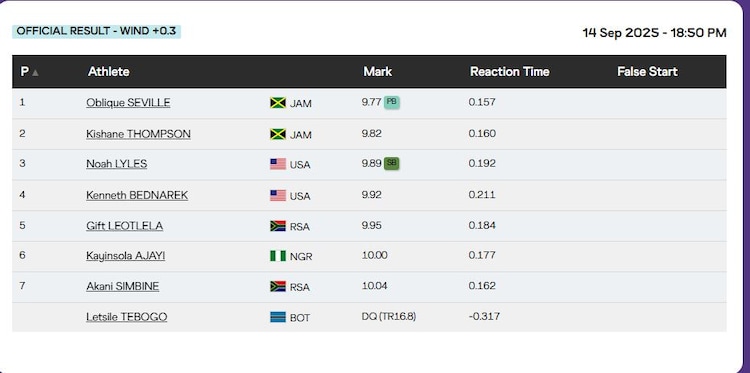The height and width of the screenshot is (373, 750).
Task: Open Noah LYLES athlete profile
Action: tap(117, 164)
